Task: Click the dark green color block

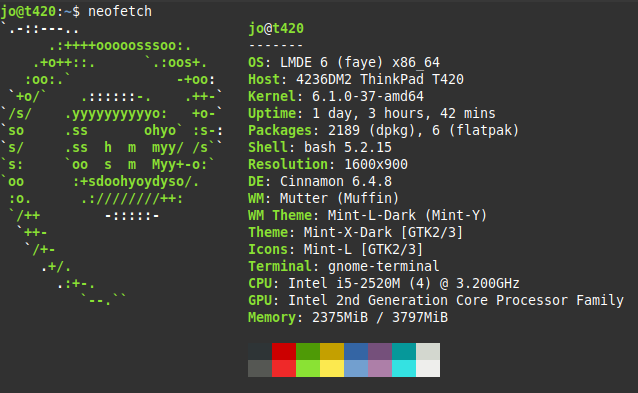Action: click(308, 352)
